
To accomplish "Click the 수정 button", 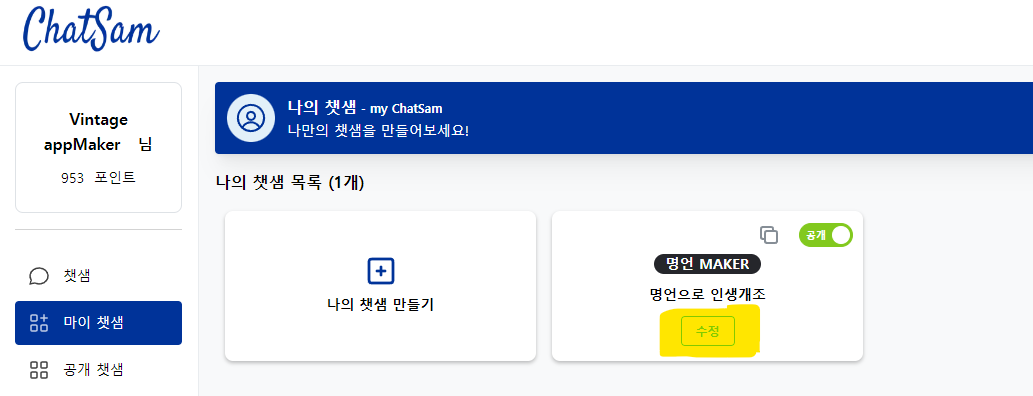I will coord(708,331).
